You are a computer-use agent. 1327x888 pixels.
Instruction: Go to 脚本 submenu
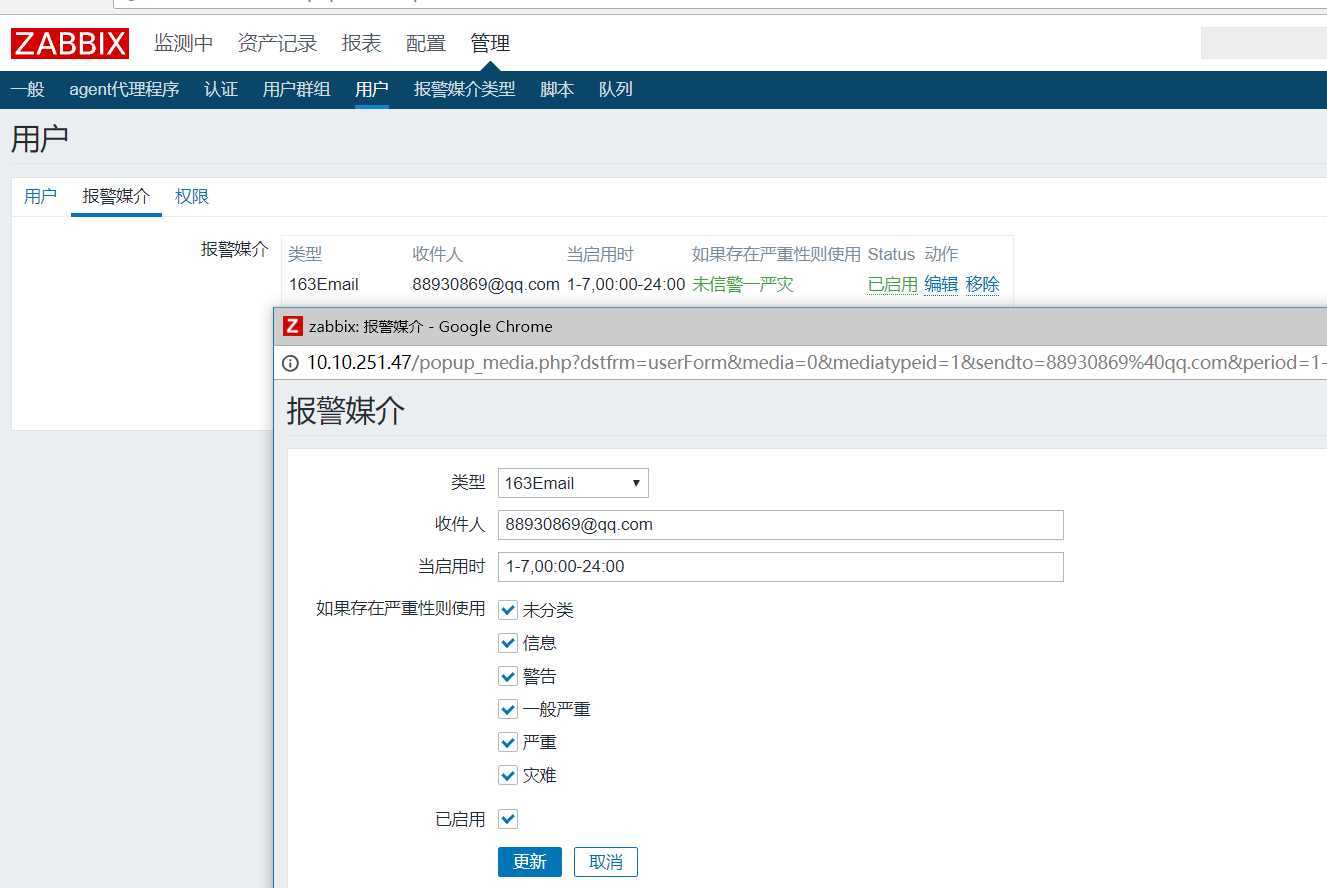pyautogui.click(x=557, y=89)
